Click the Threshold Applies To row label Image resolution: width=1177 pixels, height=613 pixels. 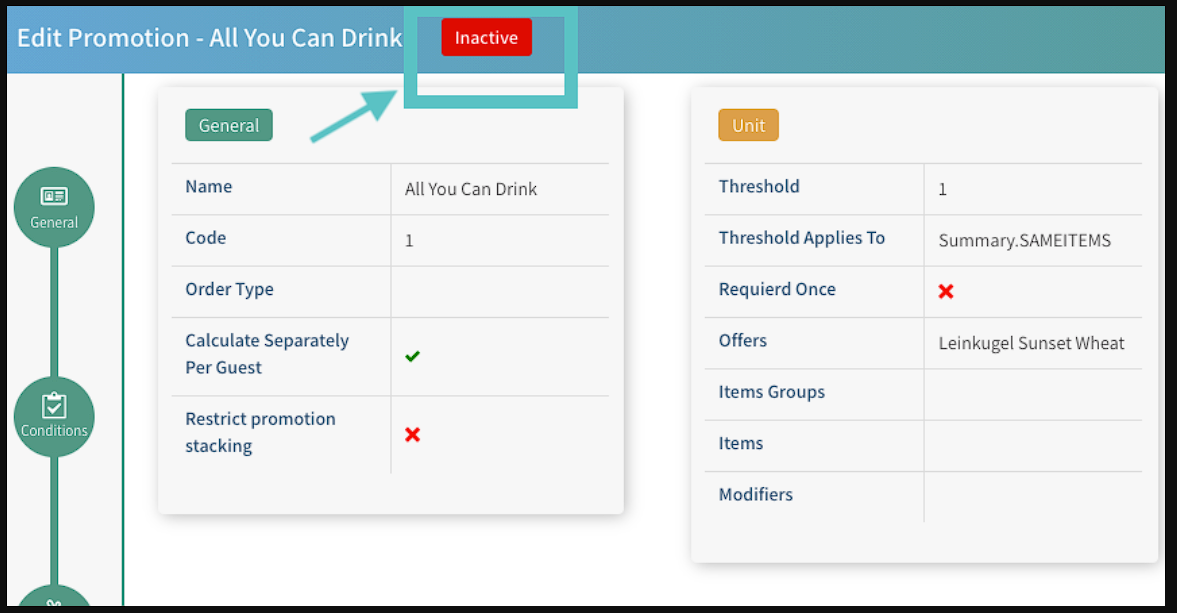click(x=802, y=238)
